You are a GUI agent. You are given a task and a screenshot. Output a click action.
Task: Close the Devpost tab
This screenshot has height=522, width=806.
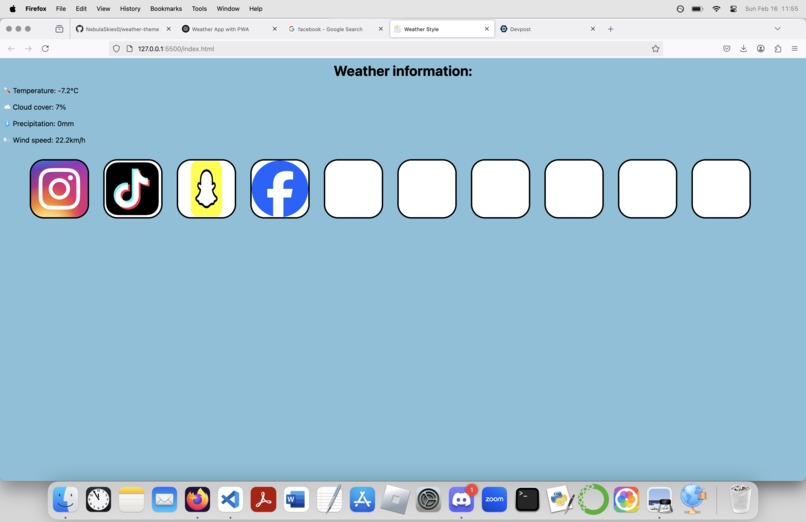pyautogui.click(x=593, y=29)
